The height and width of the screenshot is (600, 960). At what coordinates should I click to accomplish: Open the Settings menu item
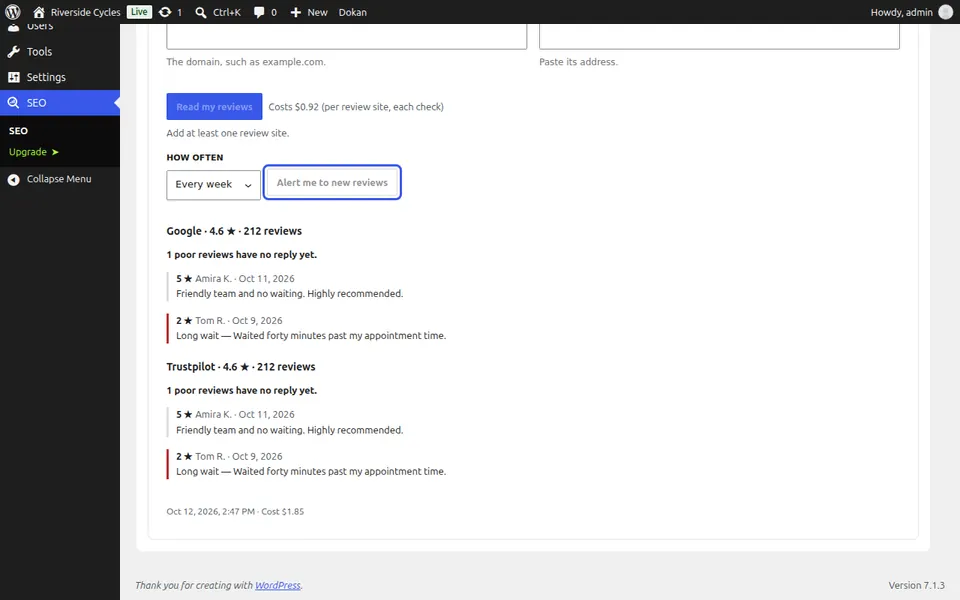click(x=60, y=77)
